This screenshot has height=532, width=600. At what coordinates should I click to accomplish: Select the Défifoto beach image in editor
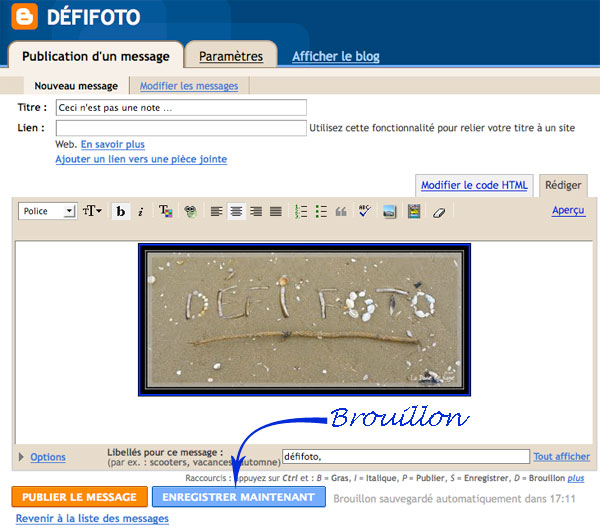(x=304, y=320)
